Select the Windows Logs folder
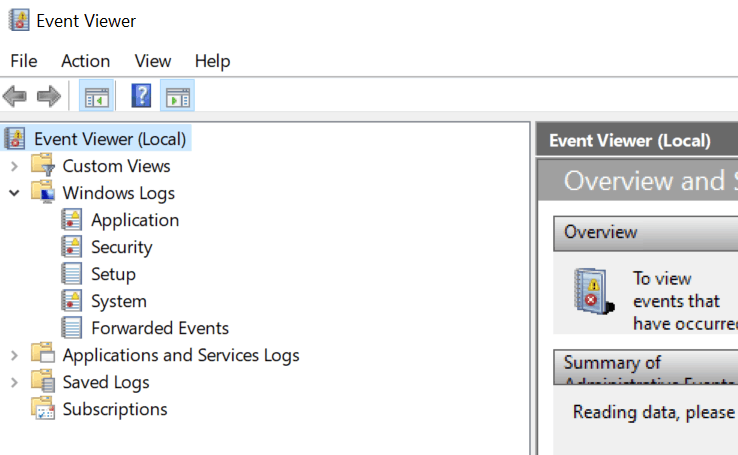 point(119,193)
